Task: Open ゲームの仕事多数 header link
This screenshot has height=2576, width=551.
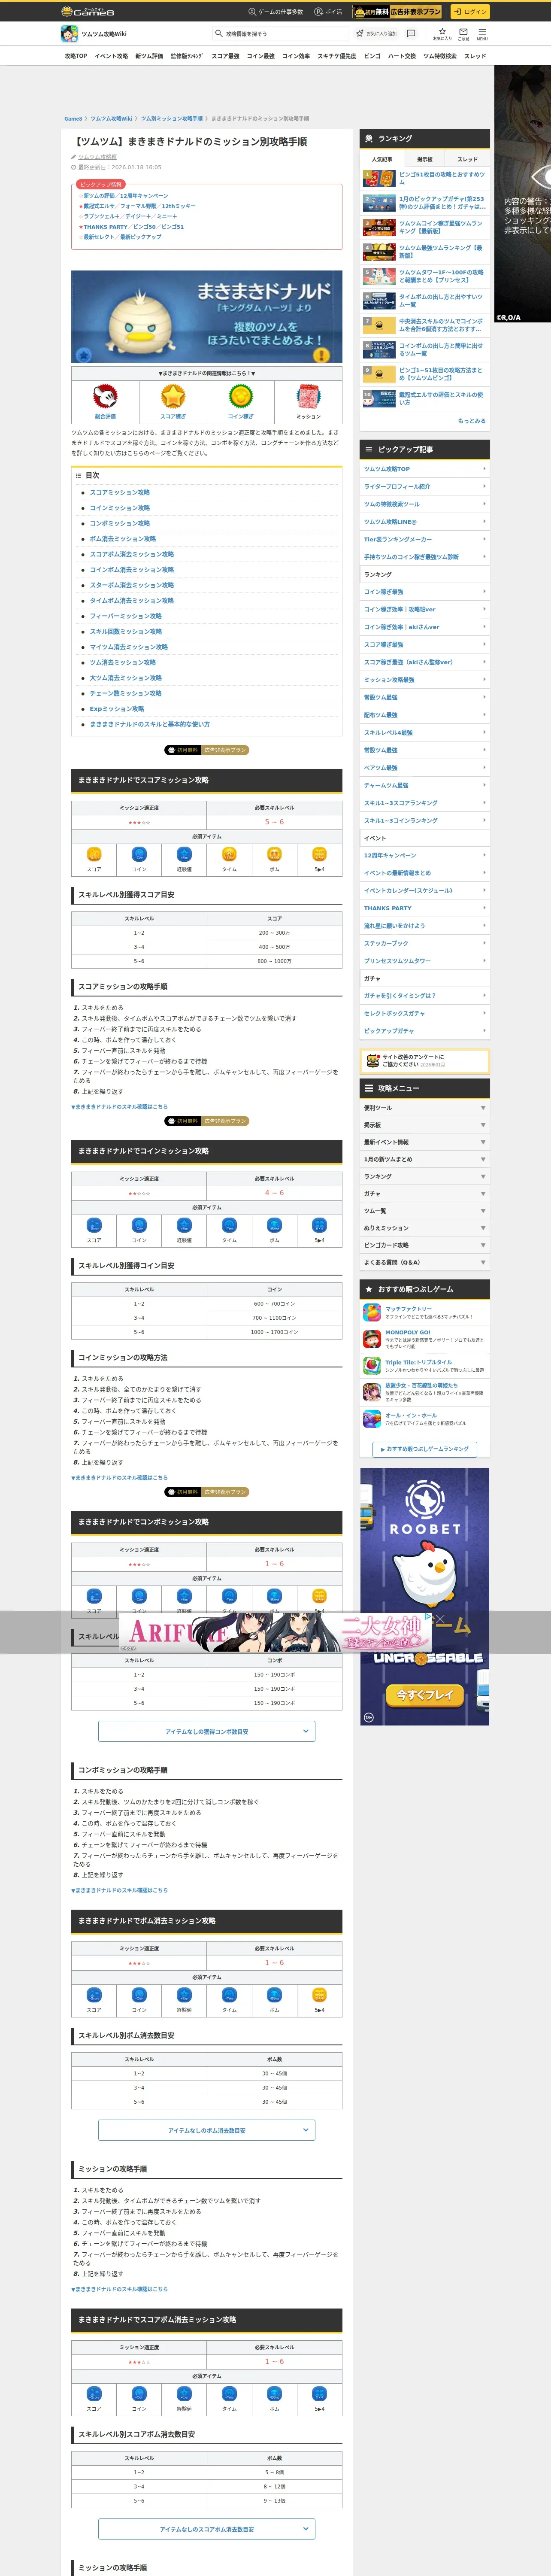Action: point(276,12)
